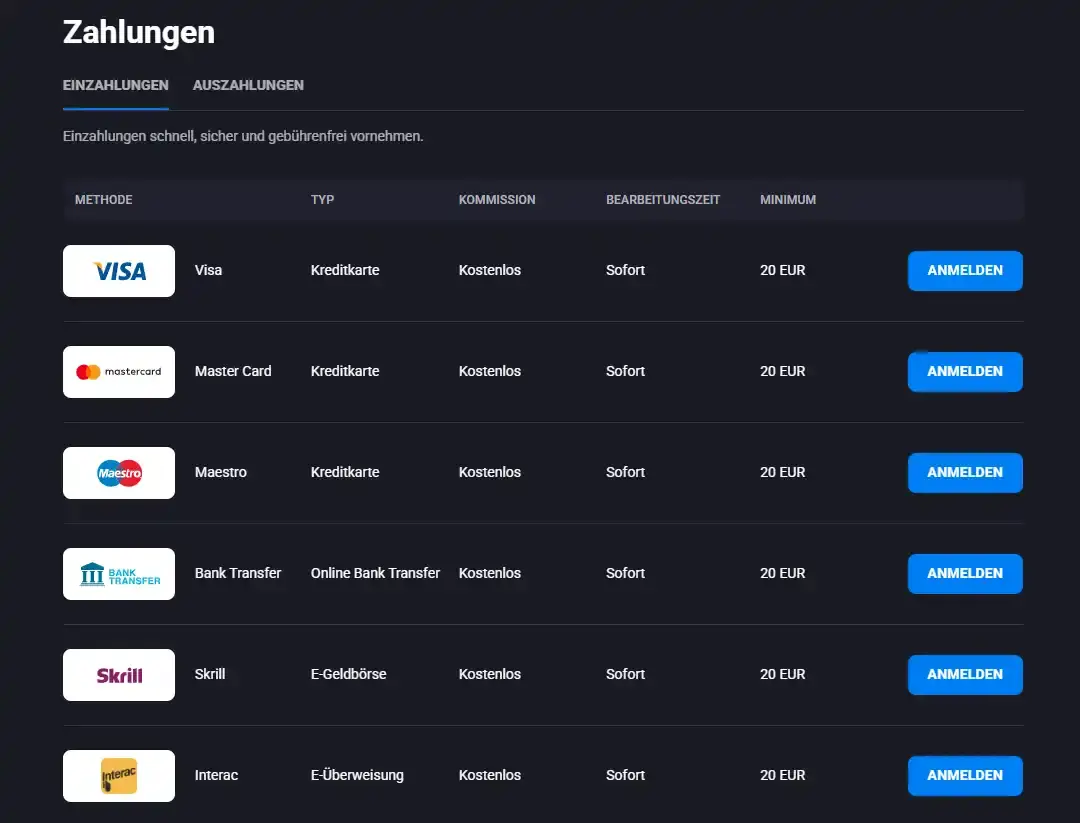Click the E-Geldbörse type text

click(349, 674)
